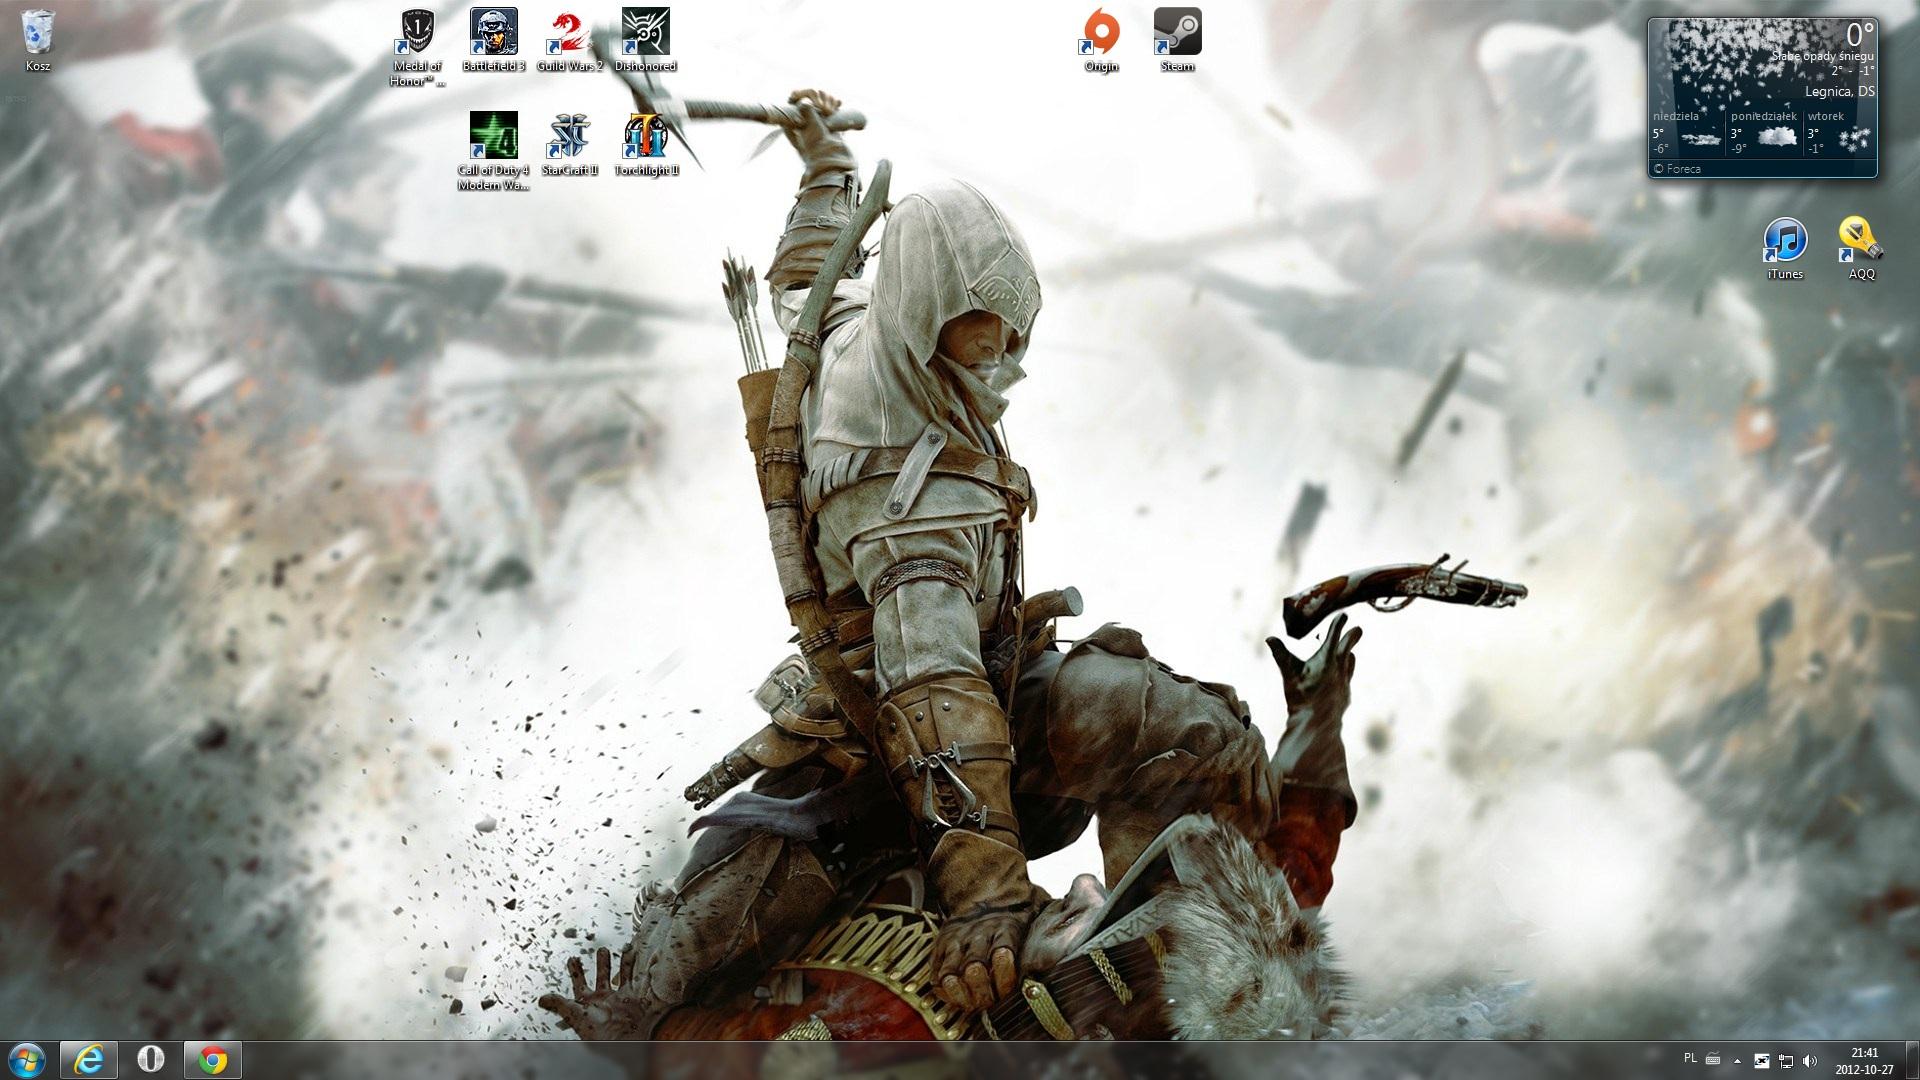Select the Call of Duty 4 shortcut
Viewport: 1920px width, 1080px height.
click(x=494, y=151)
